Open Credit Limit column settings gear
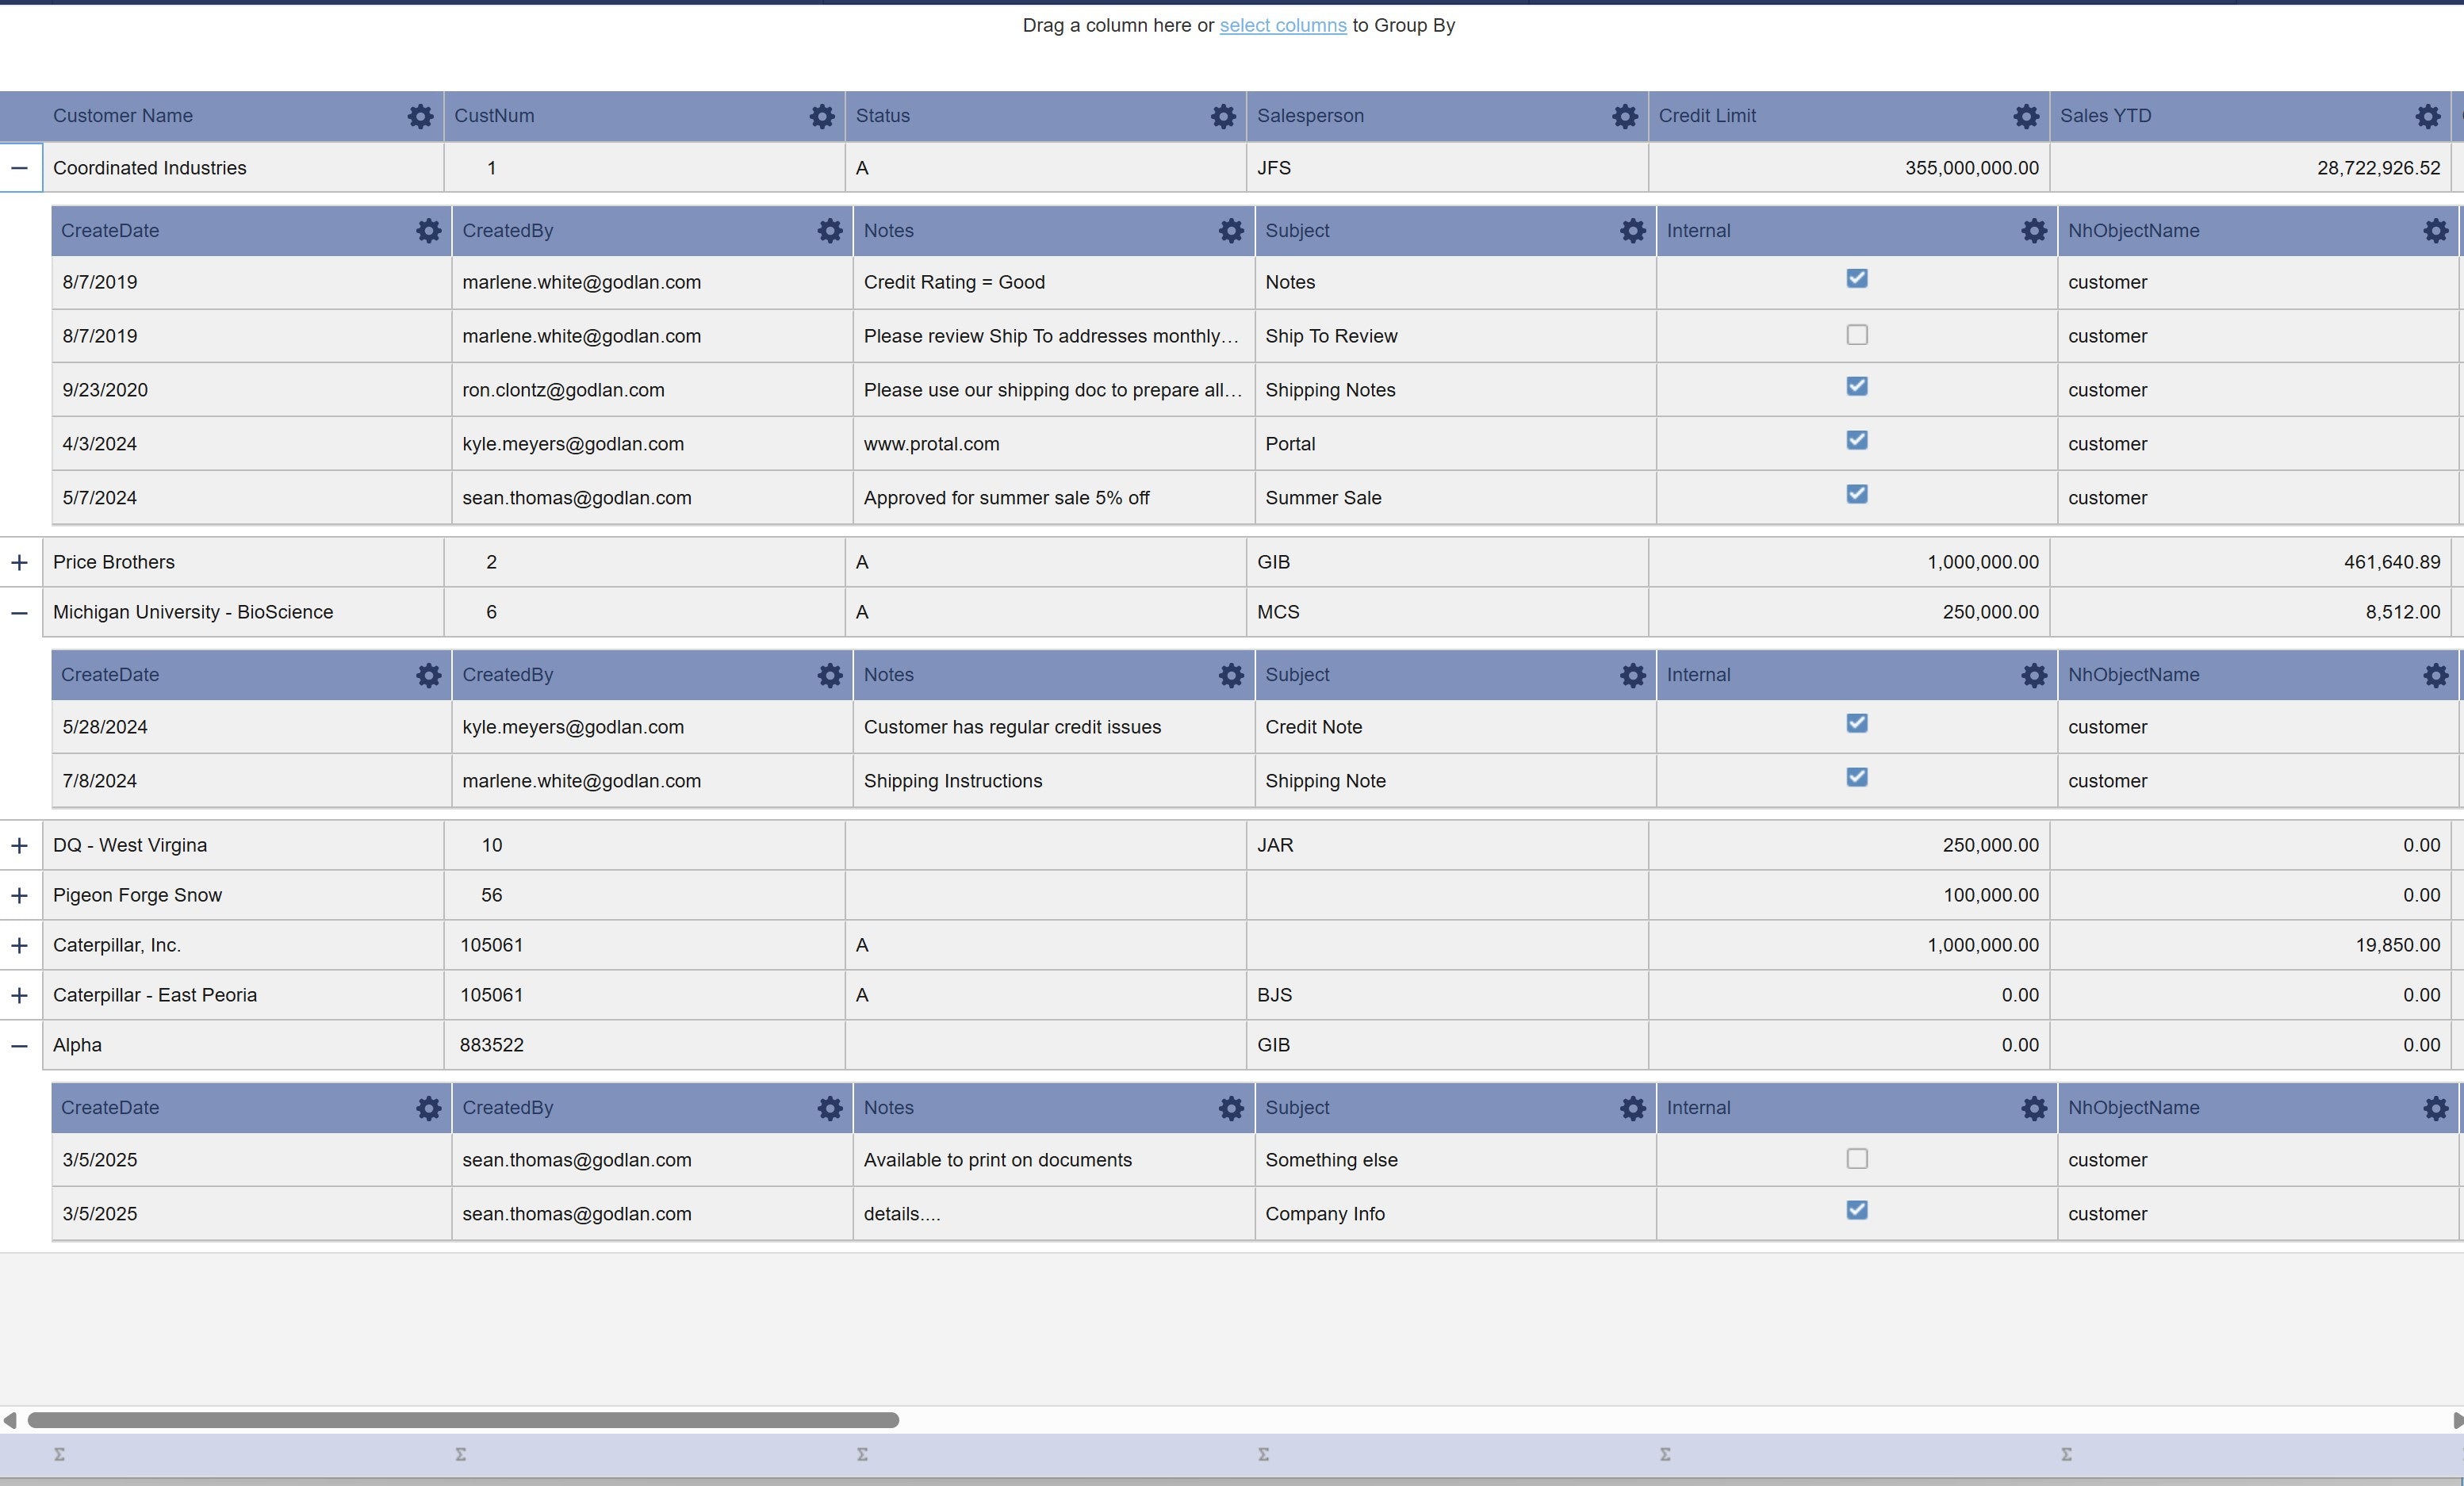This screenshot has height=1486, width=2464. [x=2026, y=116]
